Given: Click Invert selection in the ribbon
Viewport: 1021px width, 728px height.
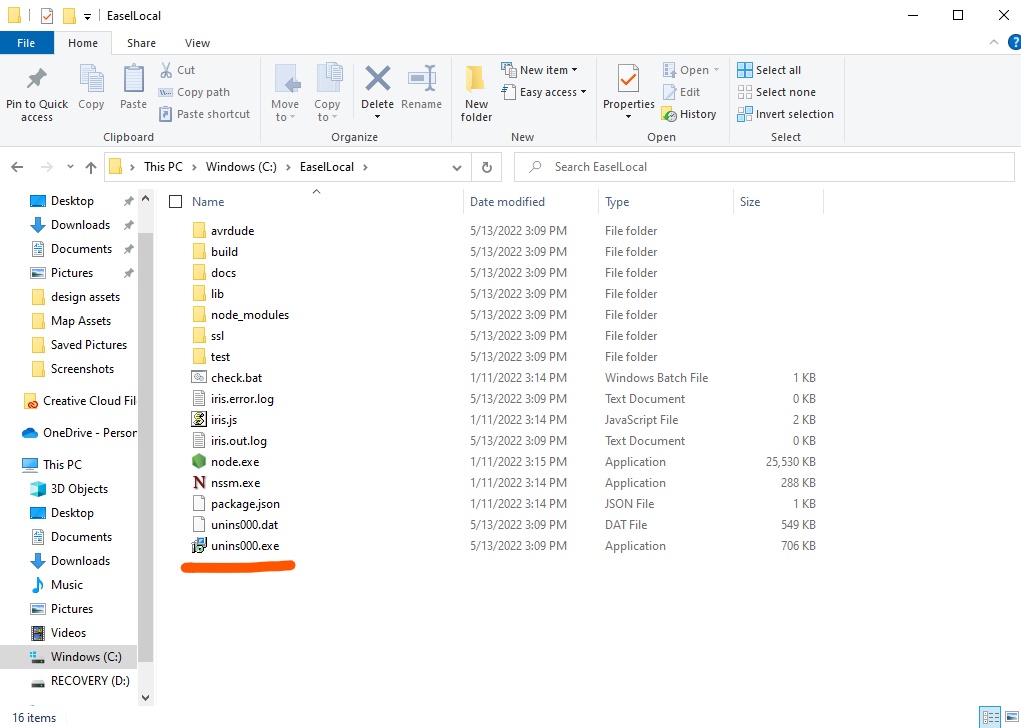Looking at the screenshot, I should pos(785,114).
